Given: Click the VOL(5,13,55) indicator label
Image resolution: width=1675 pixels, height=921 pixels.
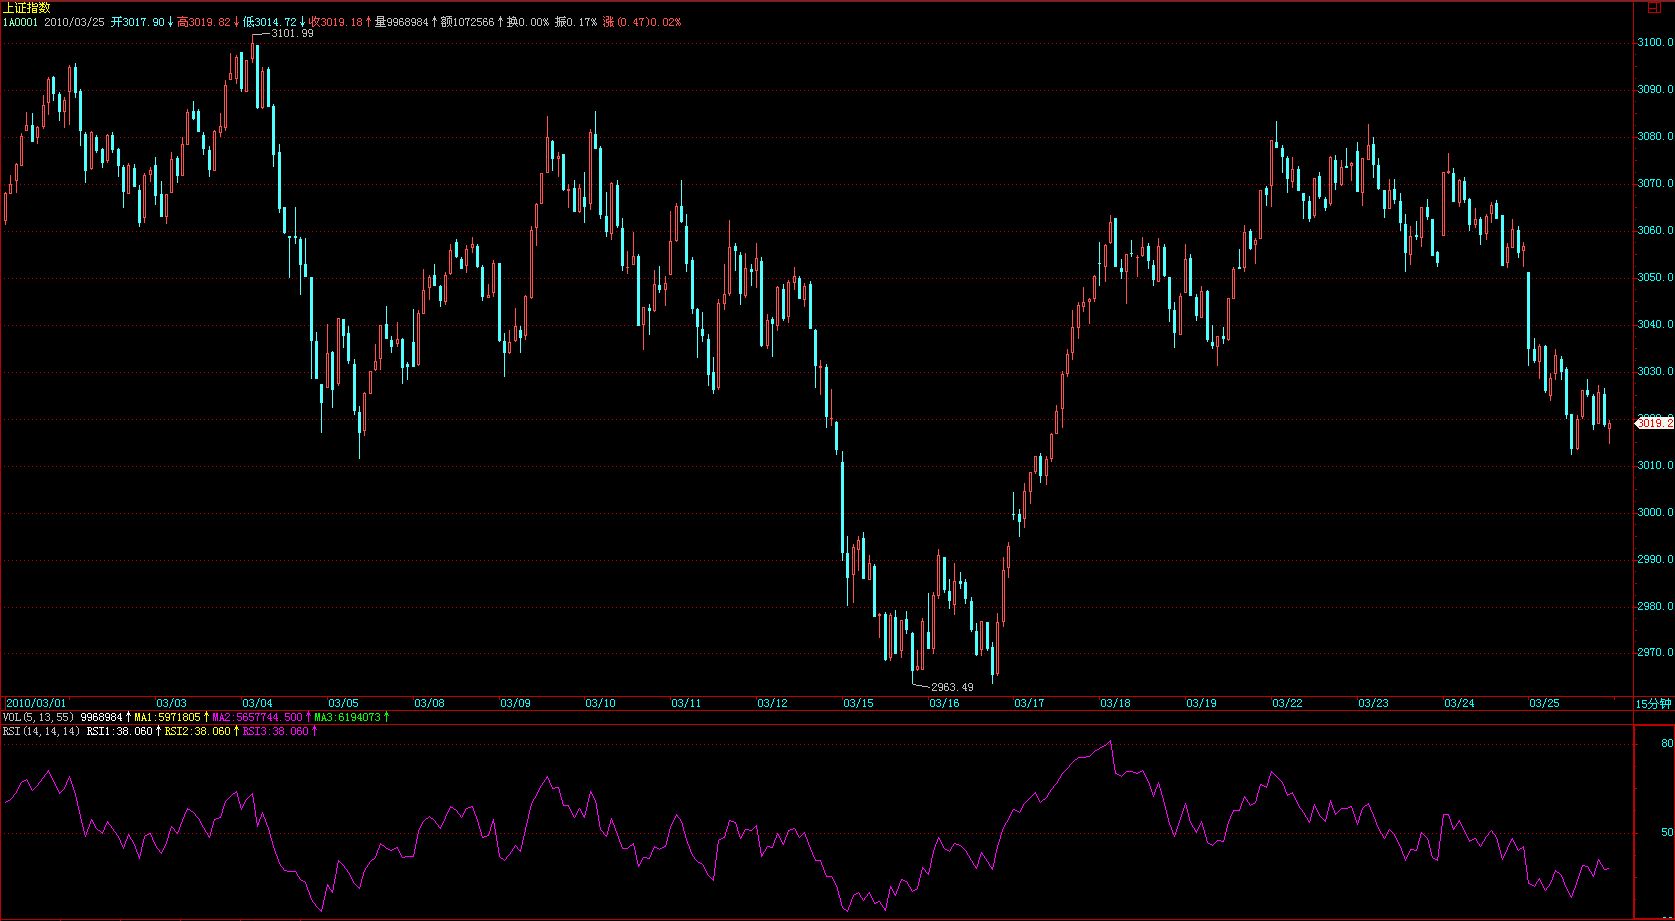Looking at the screenshot, I should 37,717.
